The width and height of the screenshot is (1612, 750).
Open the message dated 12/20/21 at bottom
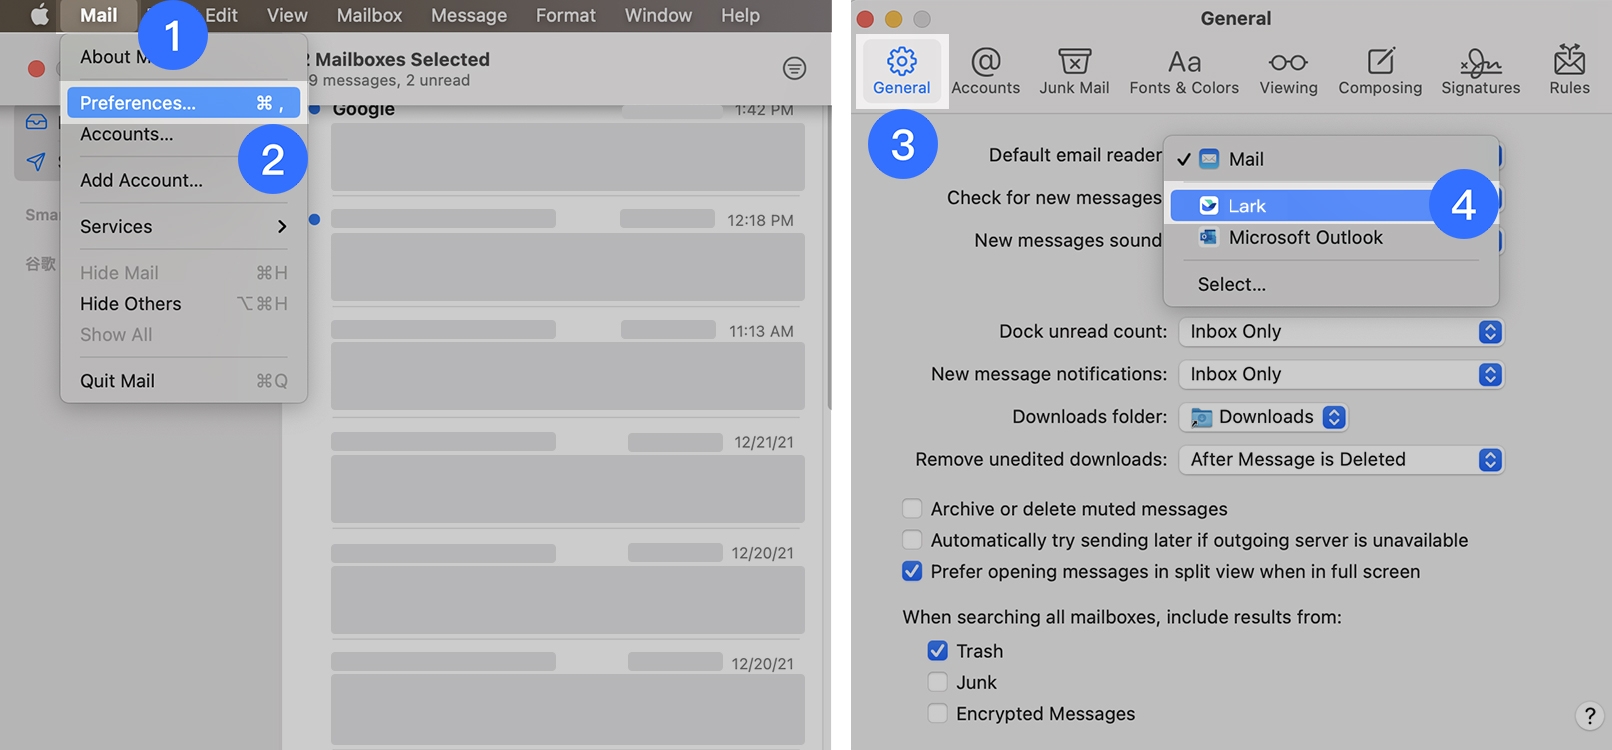pos(567,697)
